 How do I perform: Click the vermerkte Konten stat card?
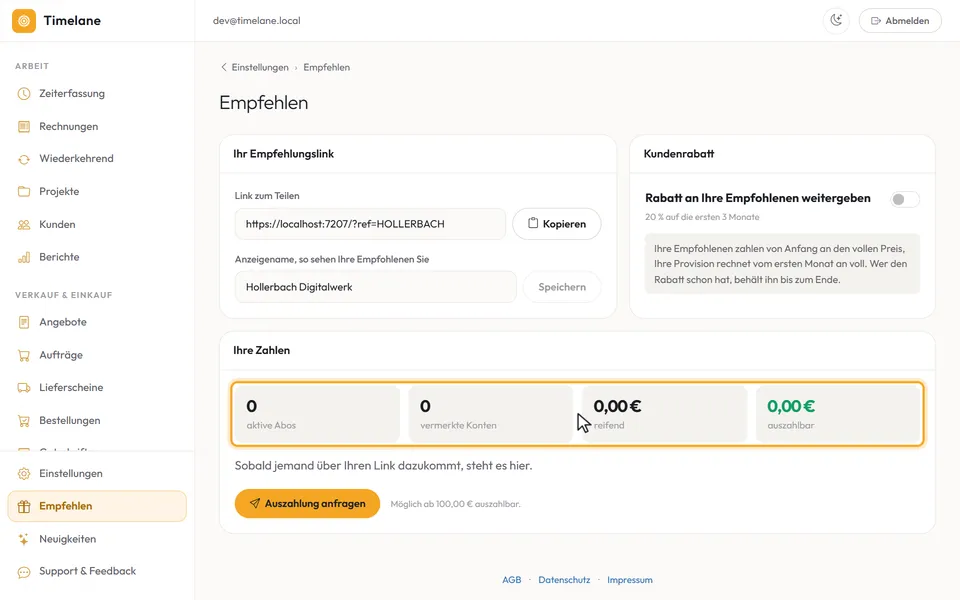[x=490, y=414]
